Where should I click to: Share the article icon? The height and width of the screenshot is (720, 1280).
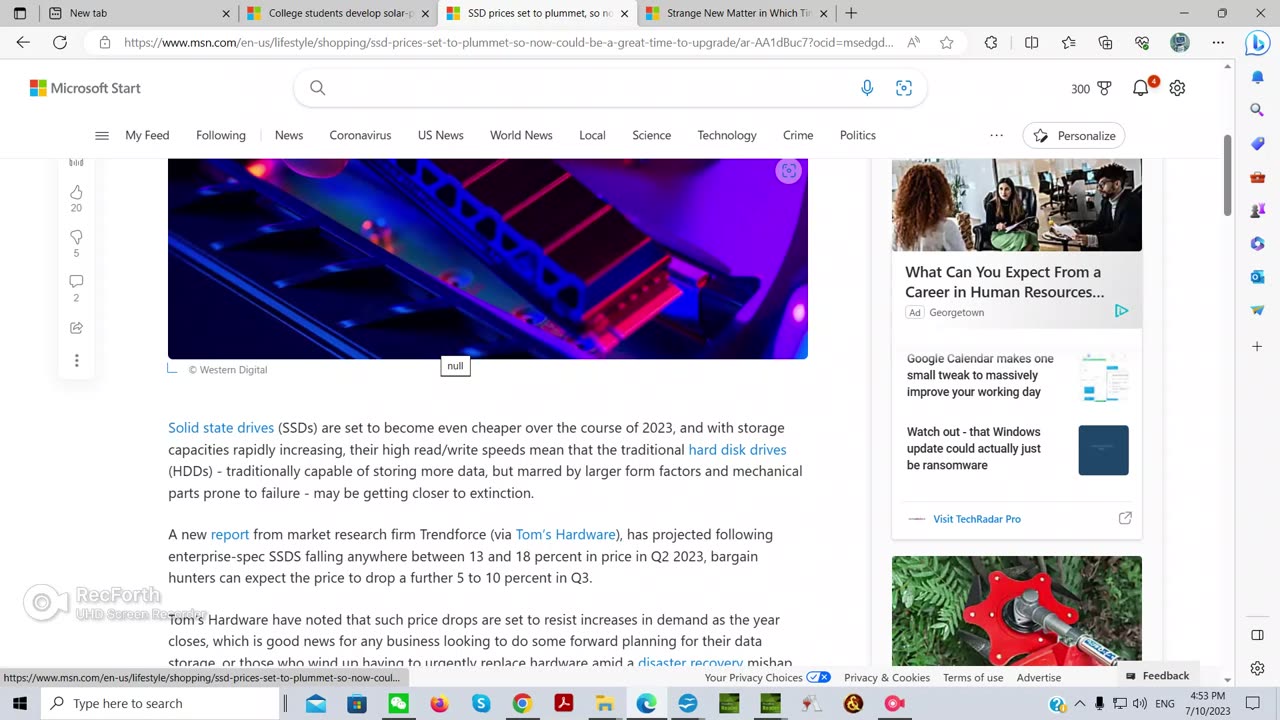76,328
